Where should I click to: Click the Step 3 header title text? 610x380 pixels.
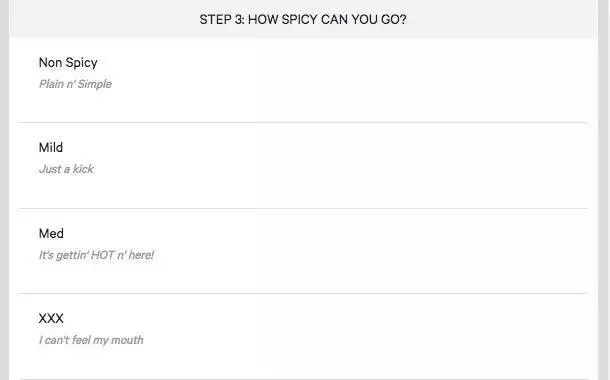tap(303, 19)
